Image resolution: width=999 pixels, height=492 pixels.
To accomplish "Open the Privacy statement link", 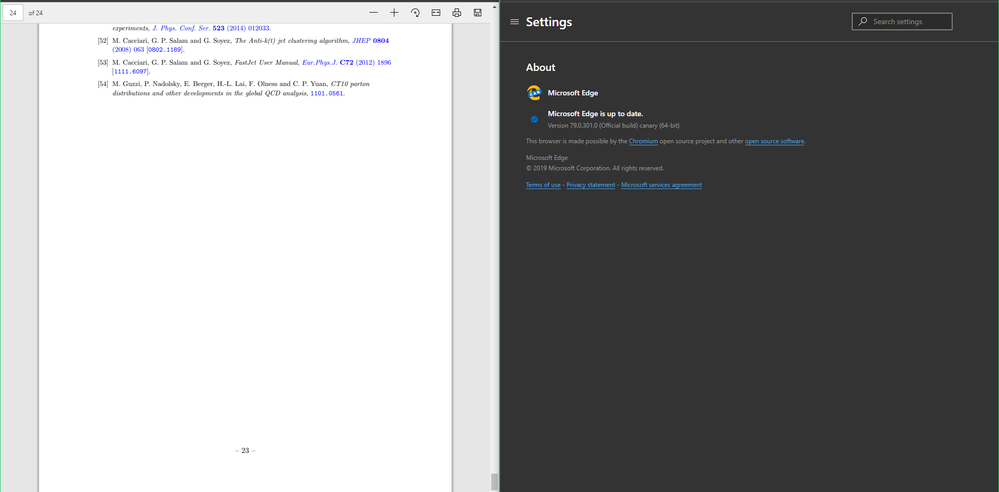I will pos(591,185).
